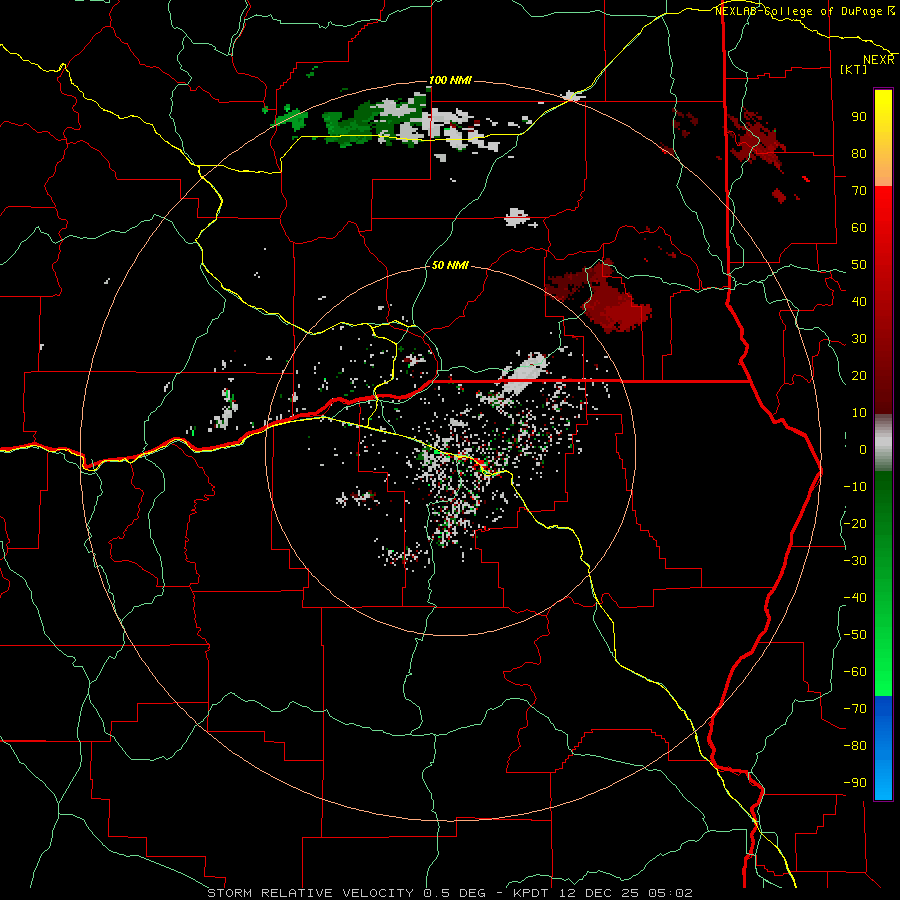Select the "[KT]" units label above color scale
This screenshot has width=900, height=900.
(854, 69)
